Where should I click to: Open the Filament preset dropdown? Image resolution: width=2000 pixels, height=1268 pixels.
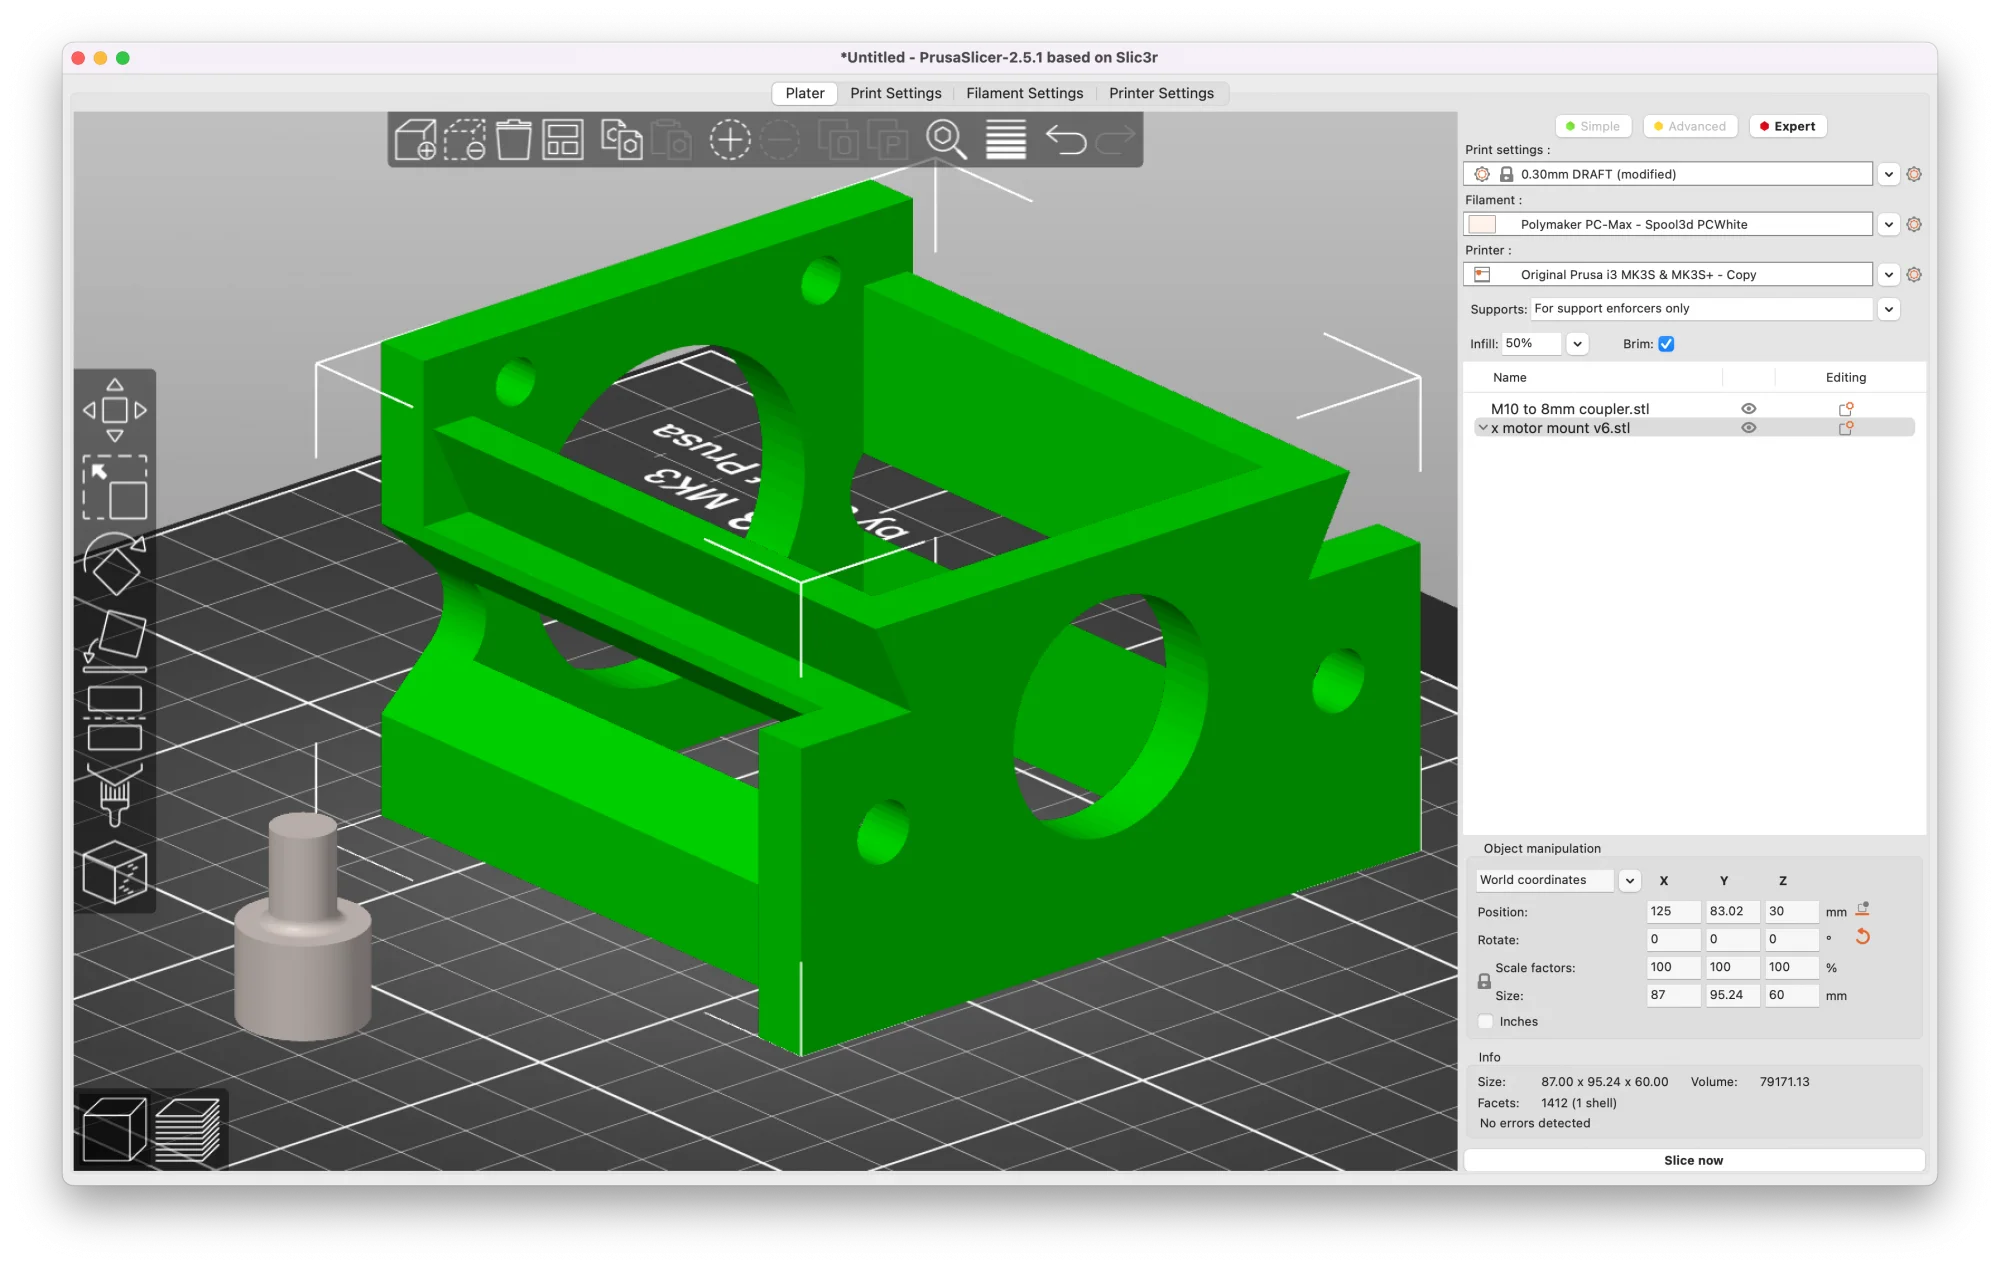(x=1888, y=224)
